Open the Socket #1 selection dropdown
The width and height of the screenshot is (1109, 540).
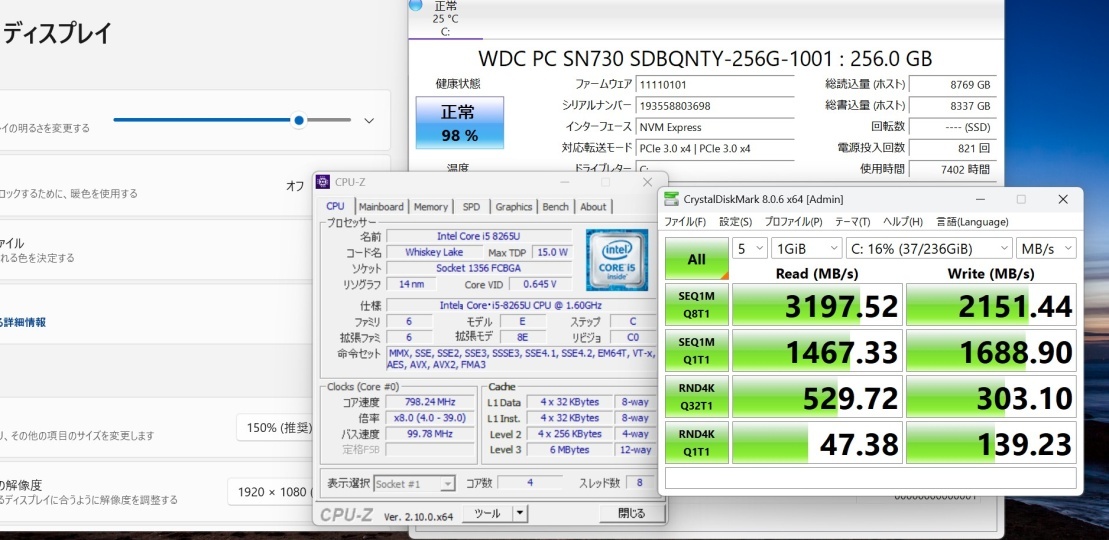tap(414, 484)
